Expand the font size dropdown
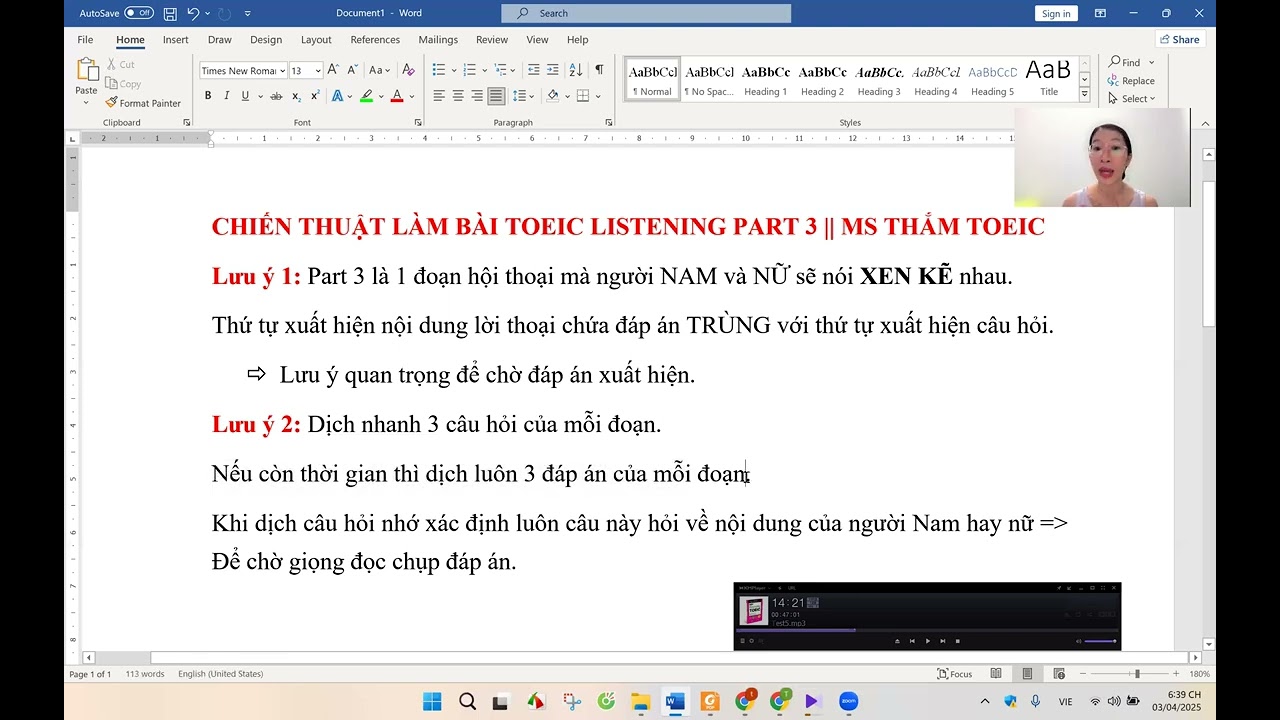Viewport: 1280px width, 720px height. click(x=318, y=71)
